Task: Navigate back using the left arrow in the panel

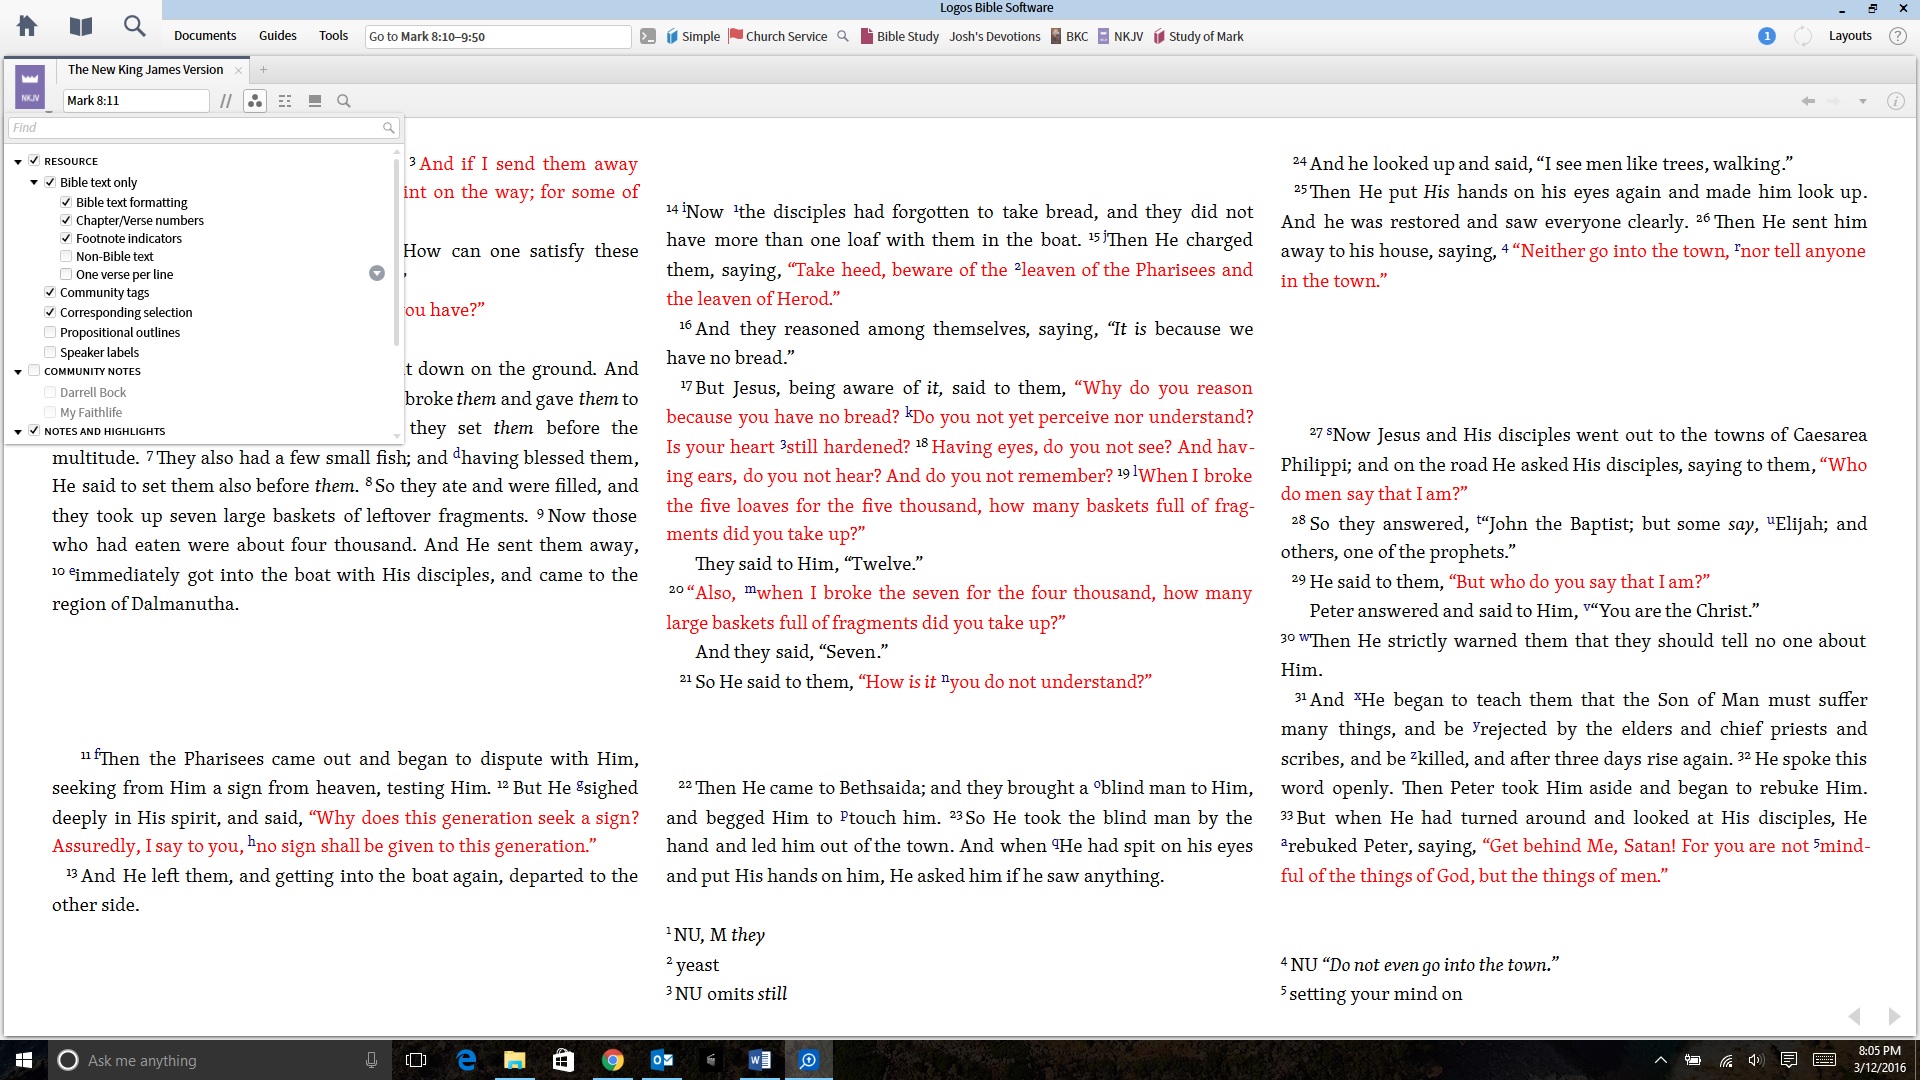Action: click(x=1807, y=100)
